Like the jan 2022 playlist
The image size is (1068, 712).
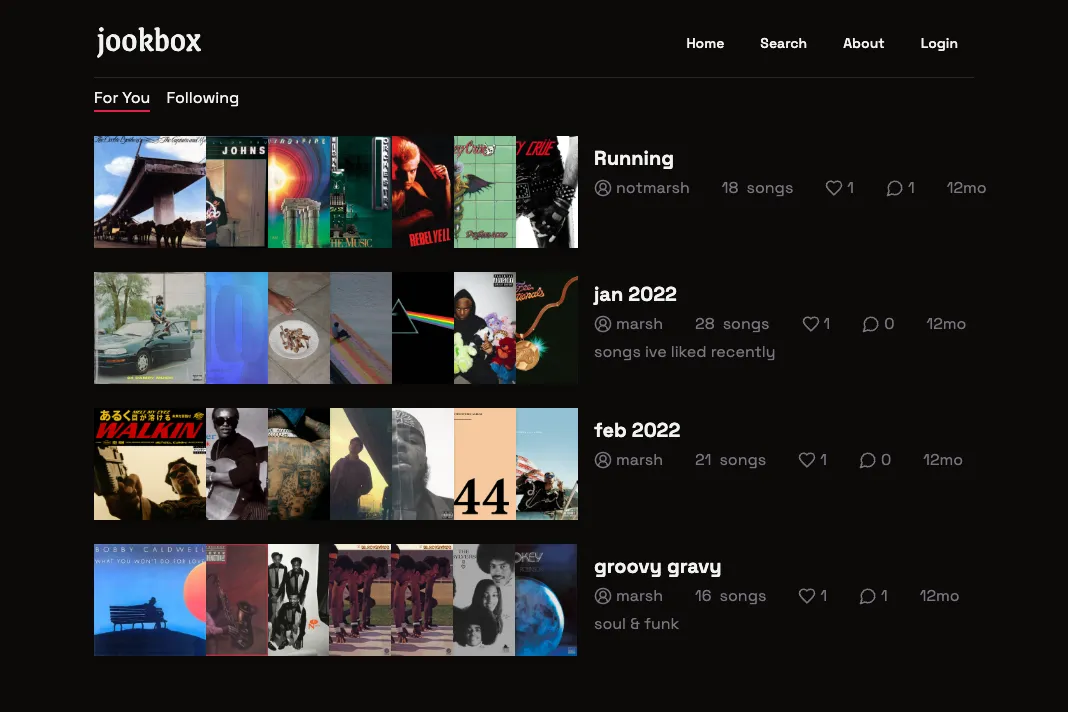811,324
